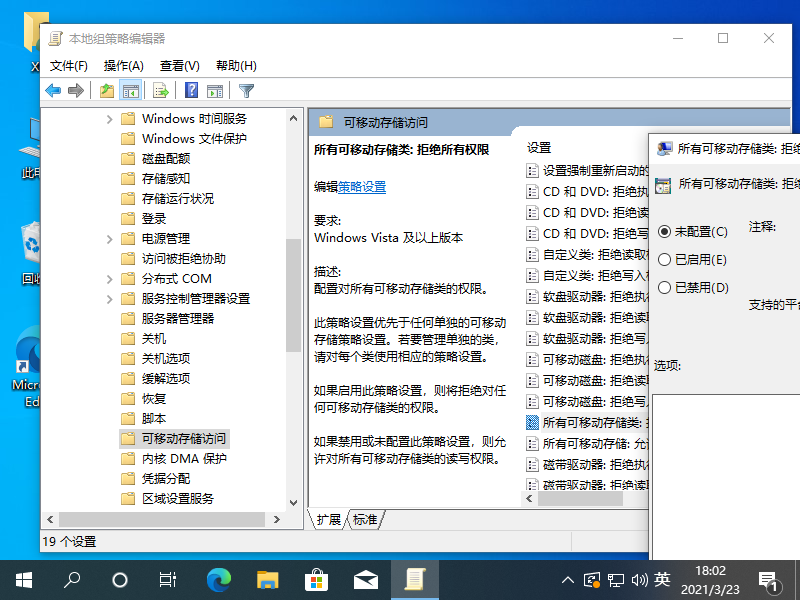
Task: Open Microsoft Store from the taskbar
Action: click(316, 579)
